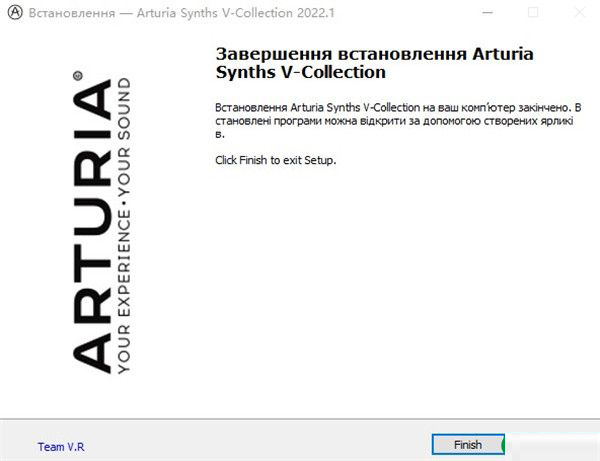Click the Finish button

[468, 445]
